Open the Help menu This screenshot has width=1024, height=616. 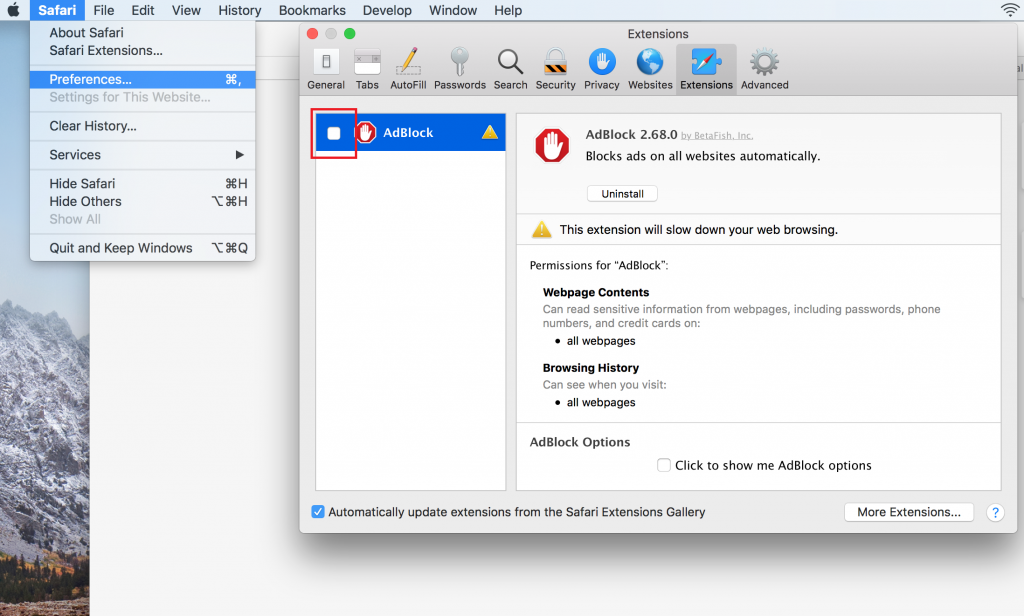click(x=507, y=10)
